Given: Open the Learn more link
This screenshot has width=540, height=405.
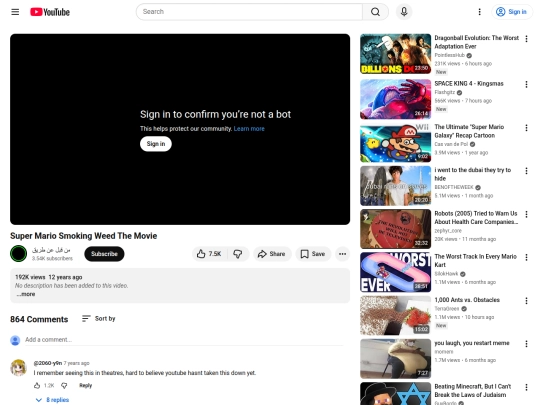Looking at the screenshot, I should coord(249,129).
